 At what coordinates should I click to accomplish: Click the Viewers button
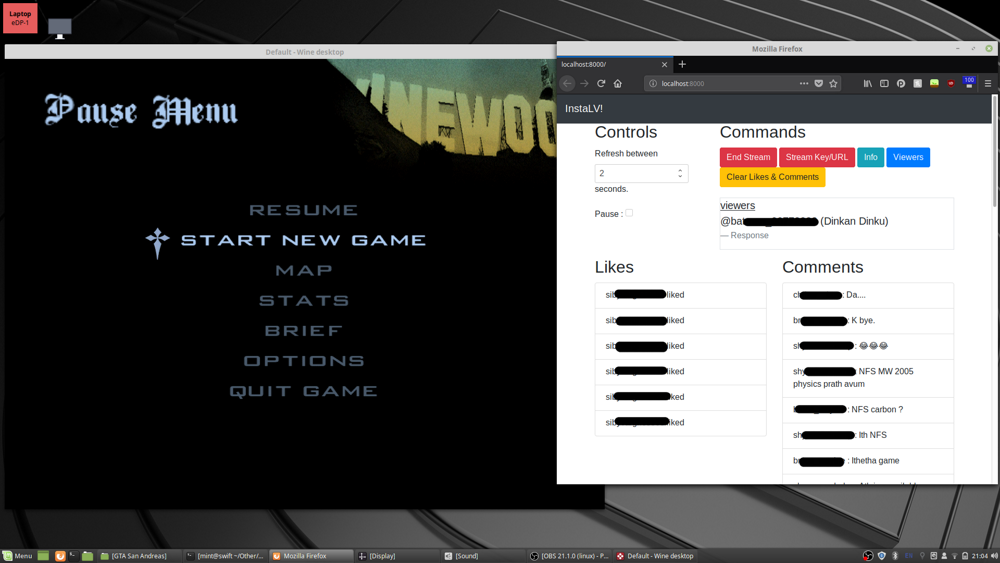908,157
